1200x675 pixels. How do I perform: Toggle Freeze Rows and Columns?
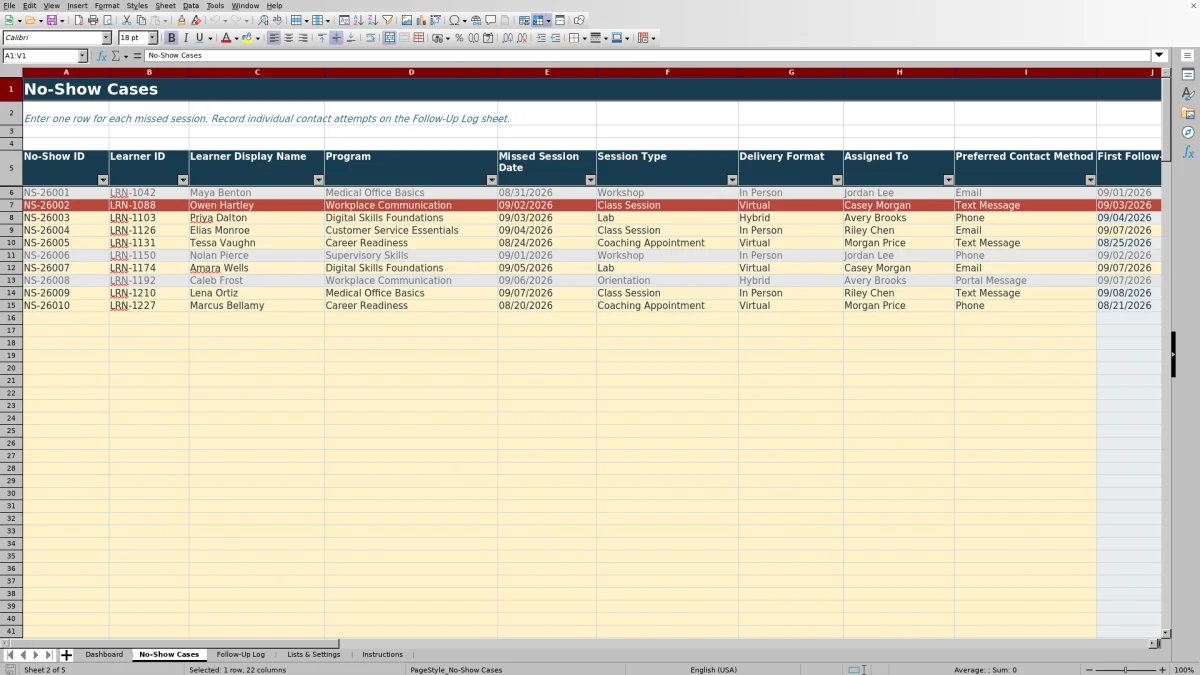coord(538,20)
